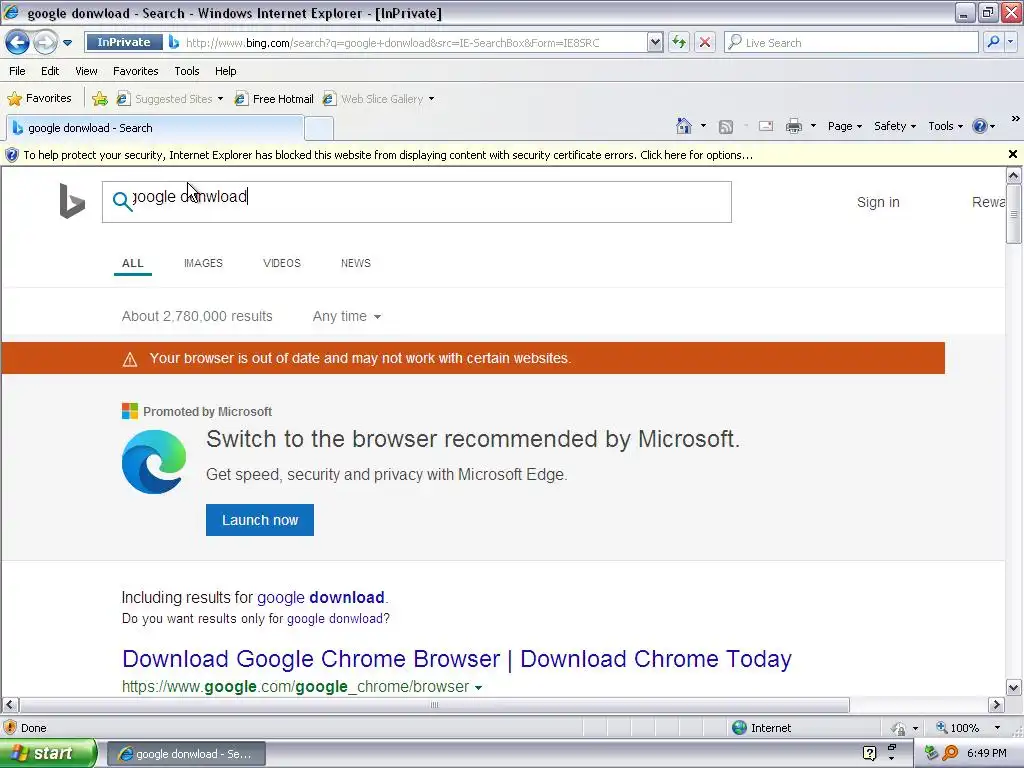Switch to the IMAGES results tab
The image size is (1024, 768).
[203, 263]
